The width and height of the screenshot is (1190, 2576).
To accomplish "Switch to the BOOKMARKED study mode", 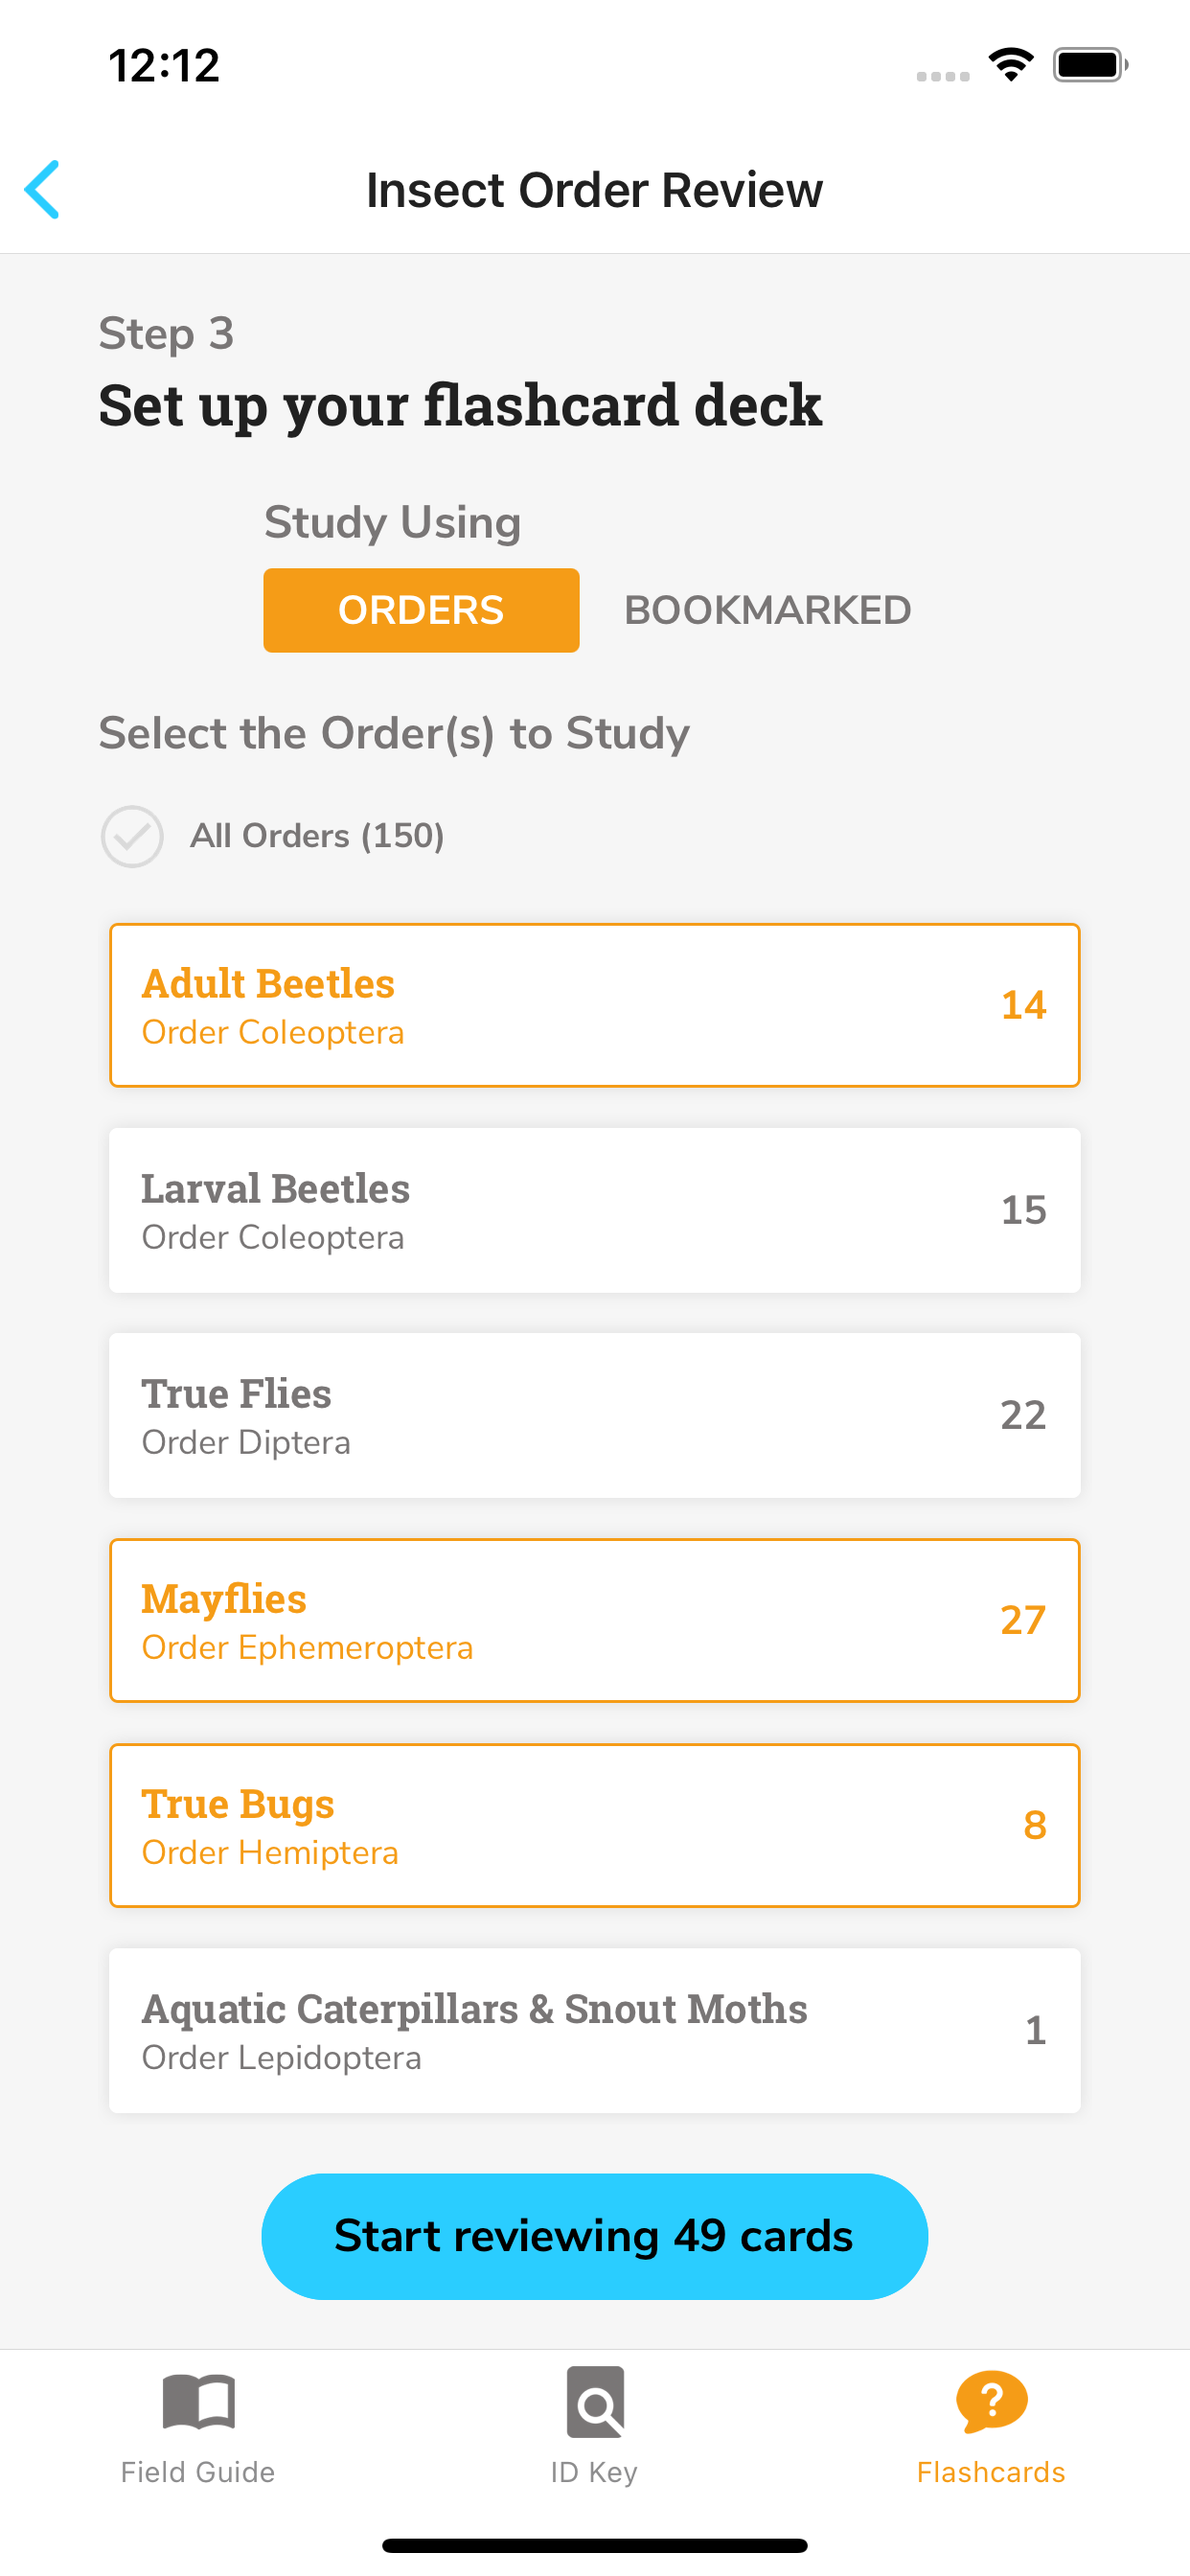I will (768, 610).
